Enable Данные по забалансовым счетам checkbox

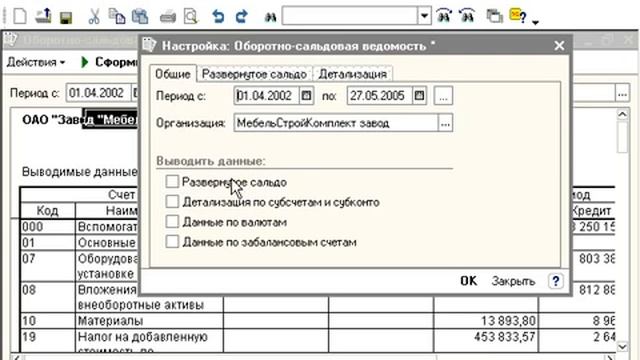(172, 241)
